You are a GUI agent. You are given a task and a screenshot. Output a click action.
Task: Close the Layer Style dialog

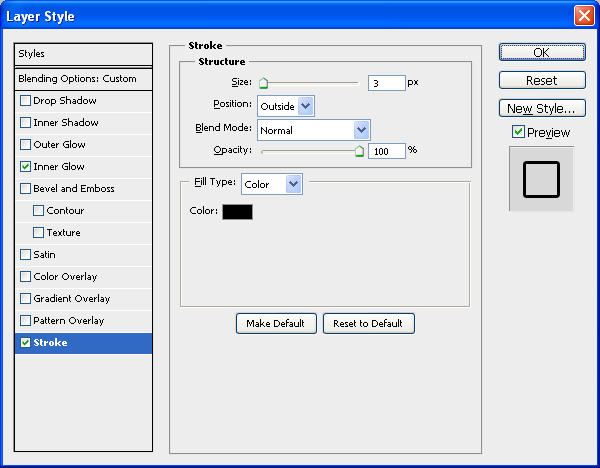[x=584, y=16]
